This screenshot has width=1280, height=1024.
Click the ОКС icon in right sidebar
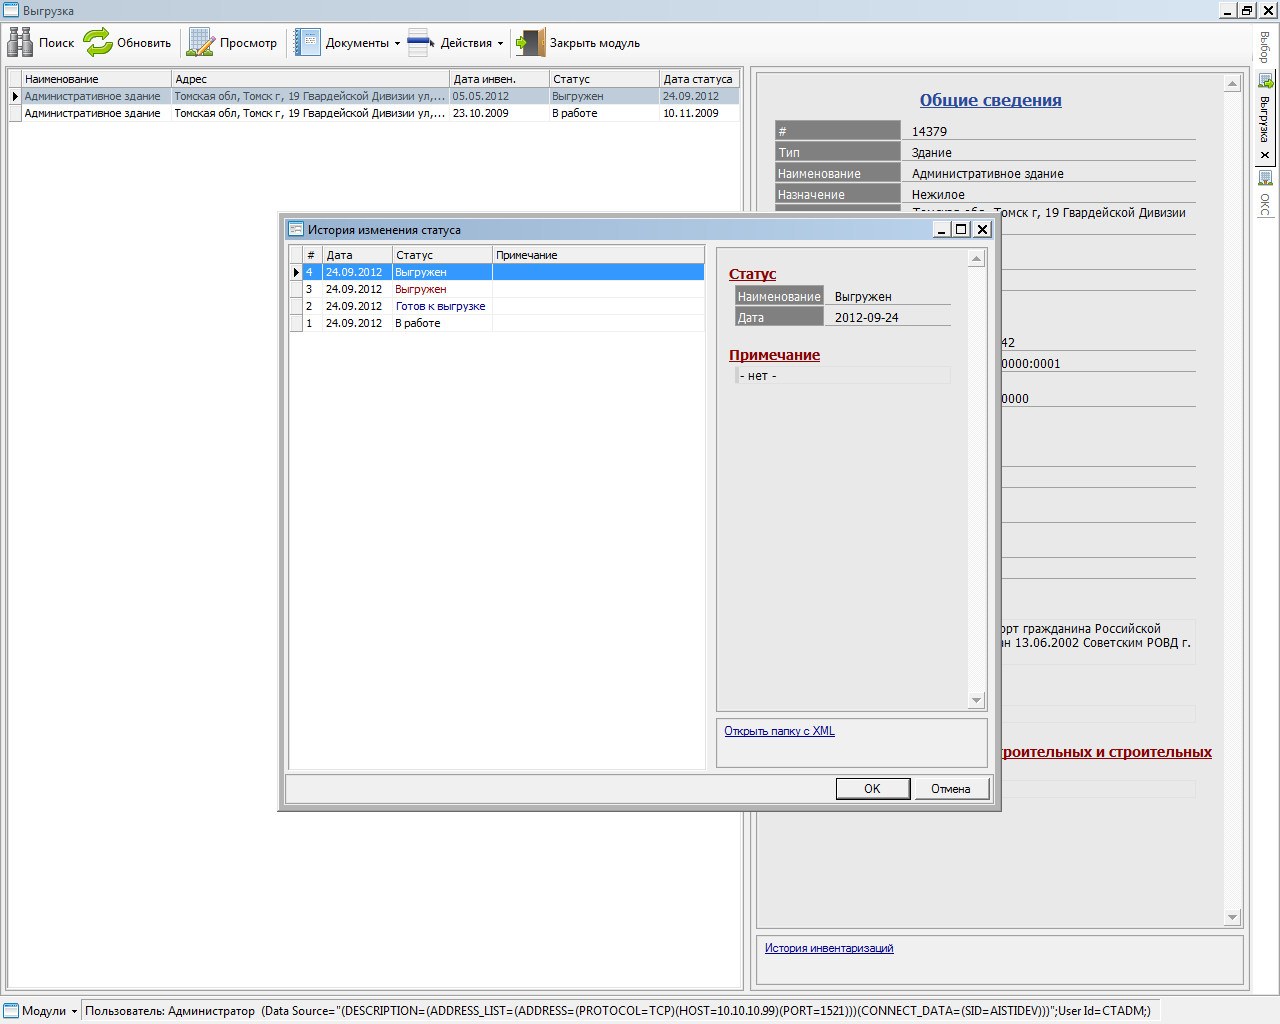(x=1265, y=178)
